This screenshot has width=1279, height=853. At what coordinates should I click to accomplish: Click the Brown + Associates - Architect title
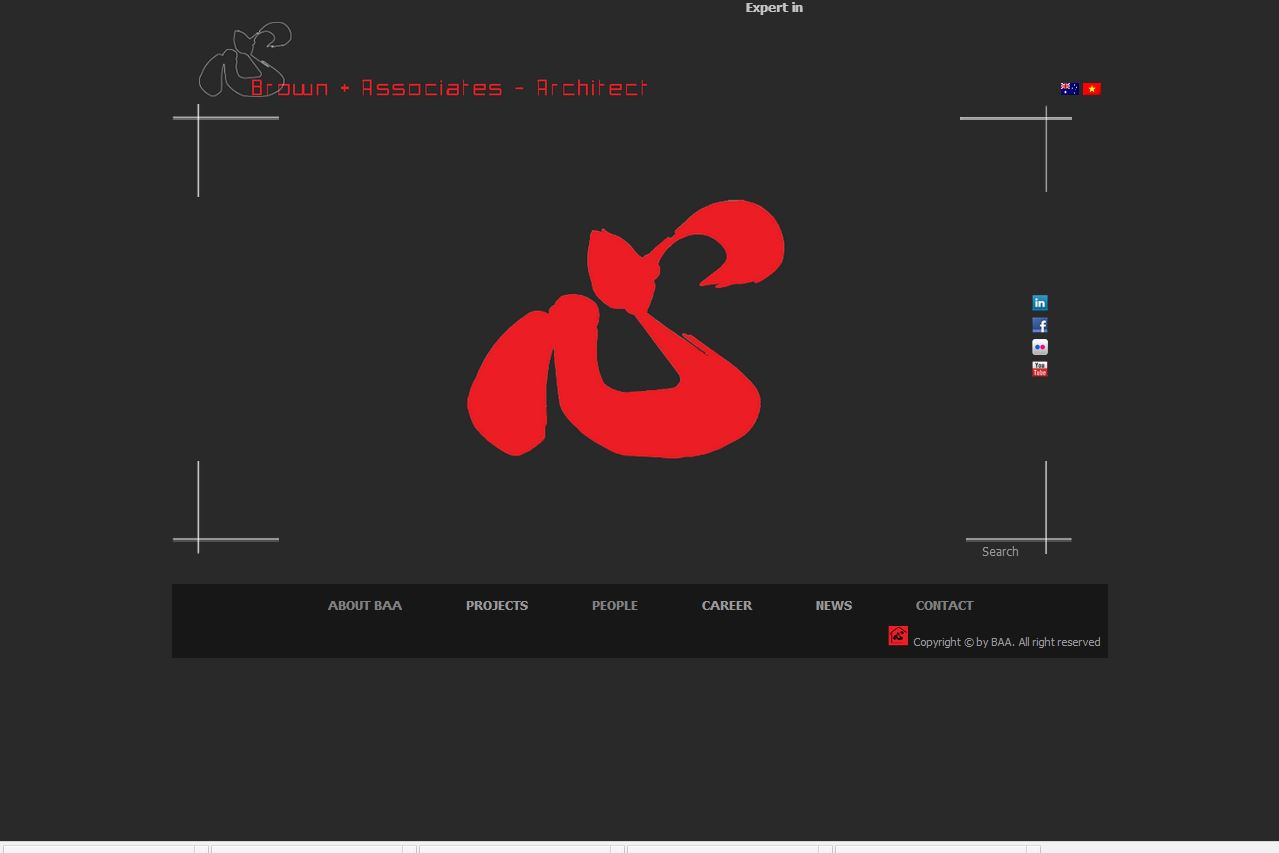coord(450,88)
